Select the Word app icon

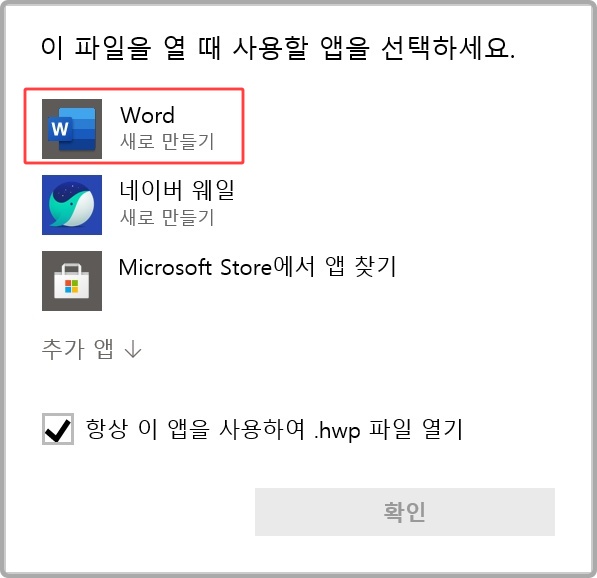[72, 129]
